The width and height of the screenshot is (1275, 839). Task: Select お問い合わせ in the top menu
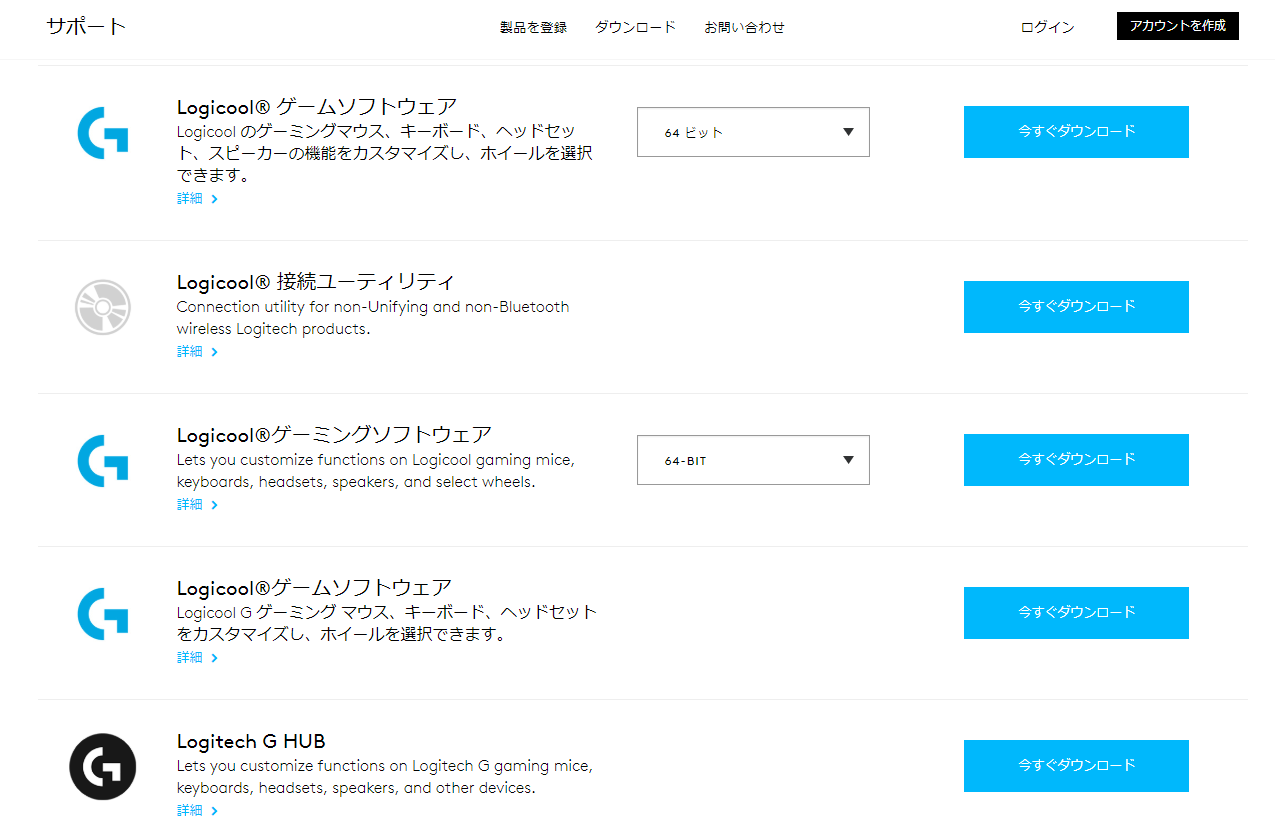click(744, 28)
